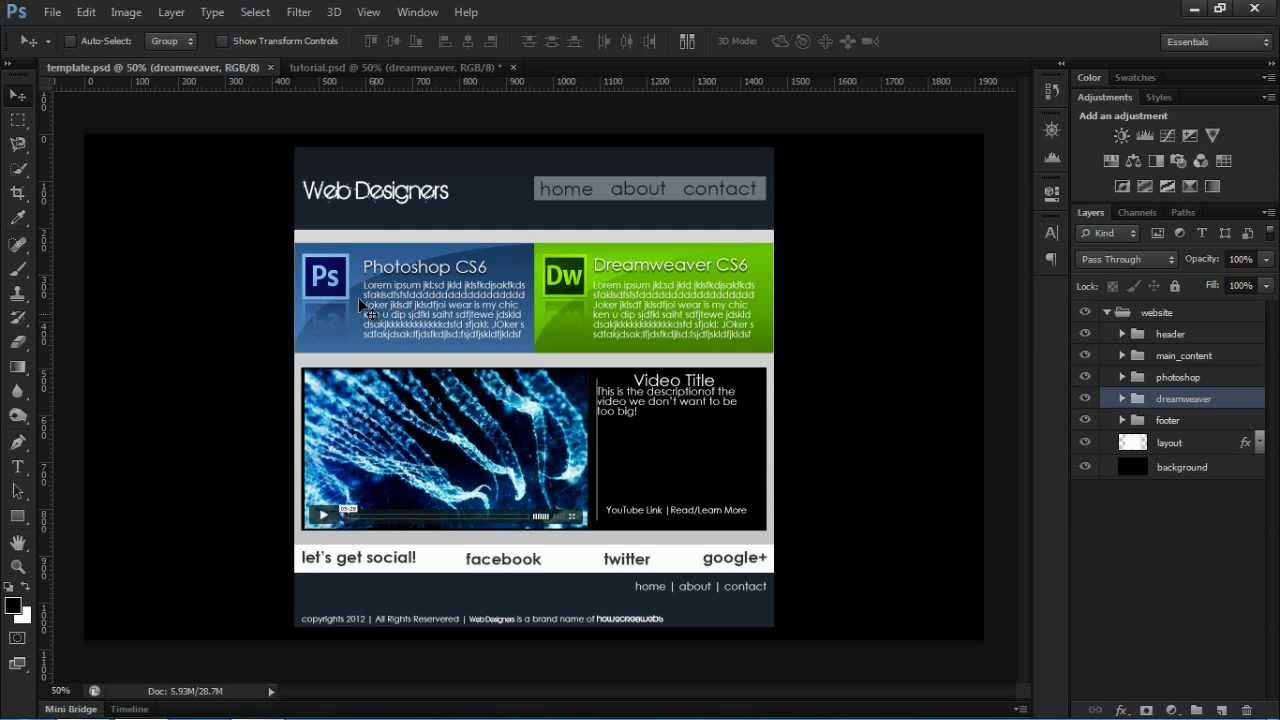The image size is (1280, 720).
Task: Hide the header group
Action: tap(1085, 334)
